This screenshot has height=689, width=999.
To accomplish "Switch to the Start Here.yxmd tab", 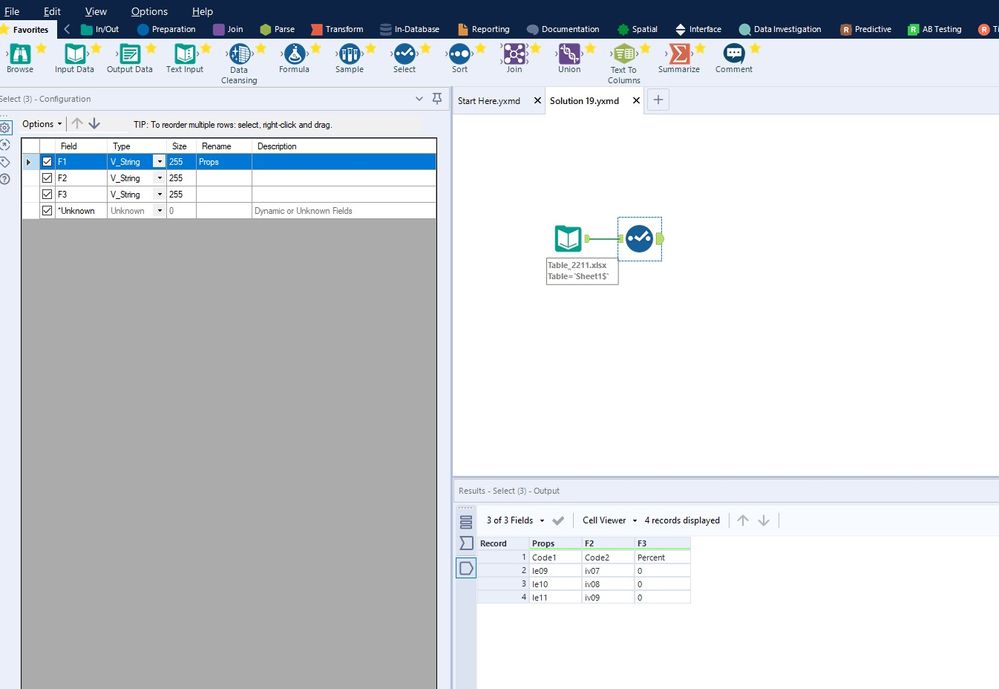I will tap(489, 101).
